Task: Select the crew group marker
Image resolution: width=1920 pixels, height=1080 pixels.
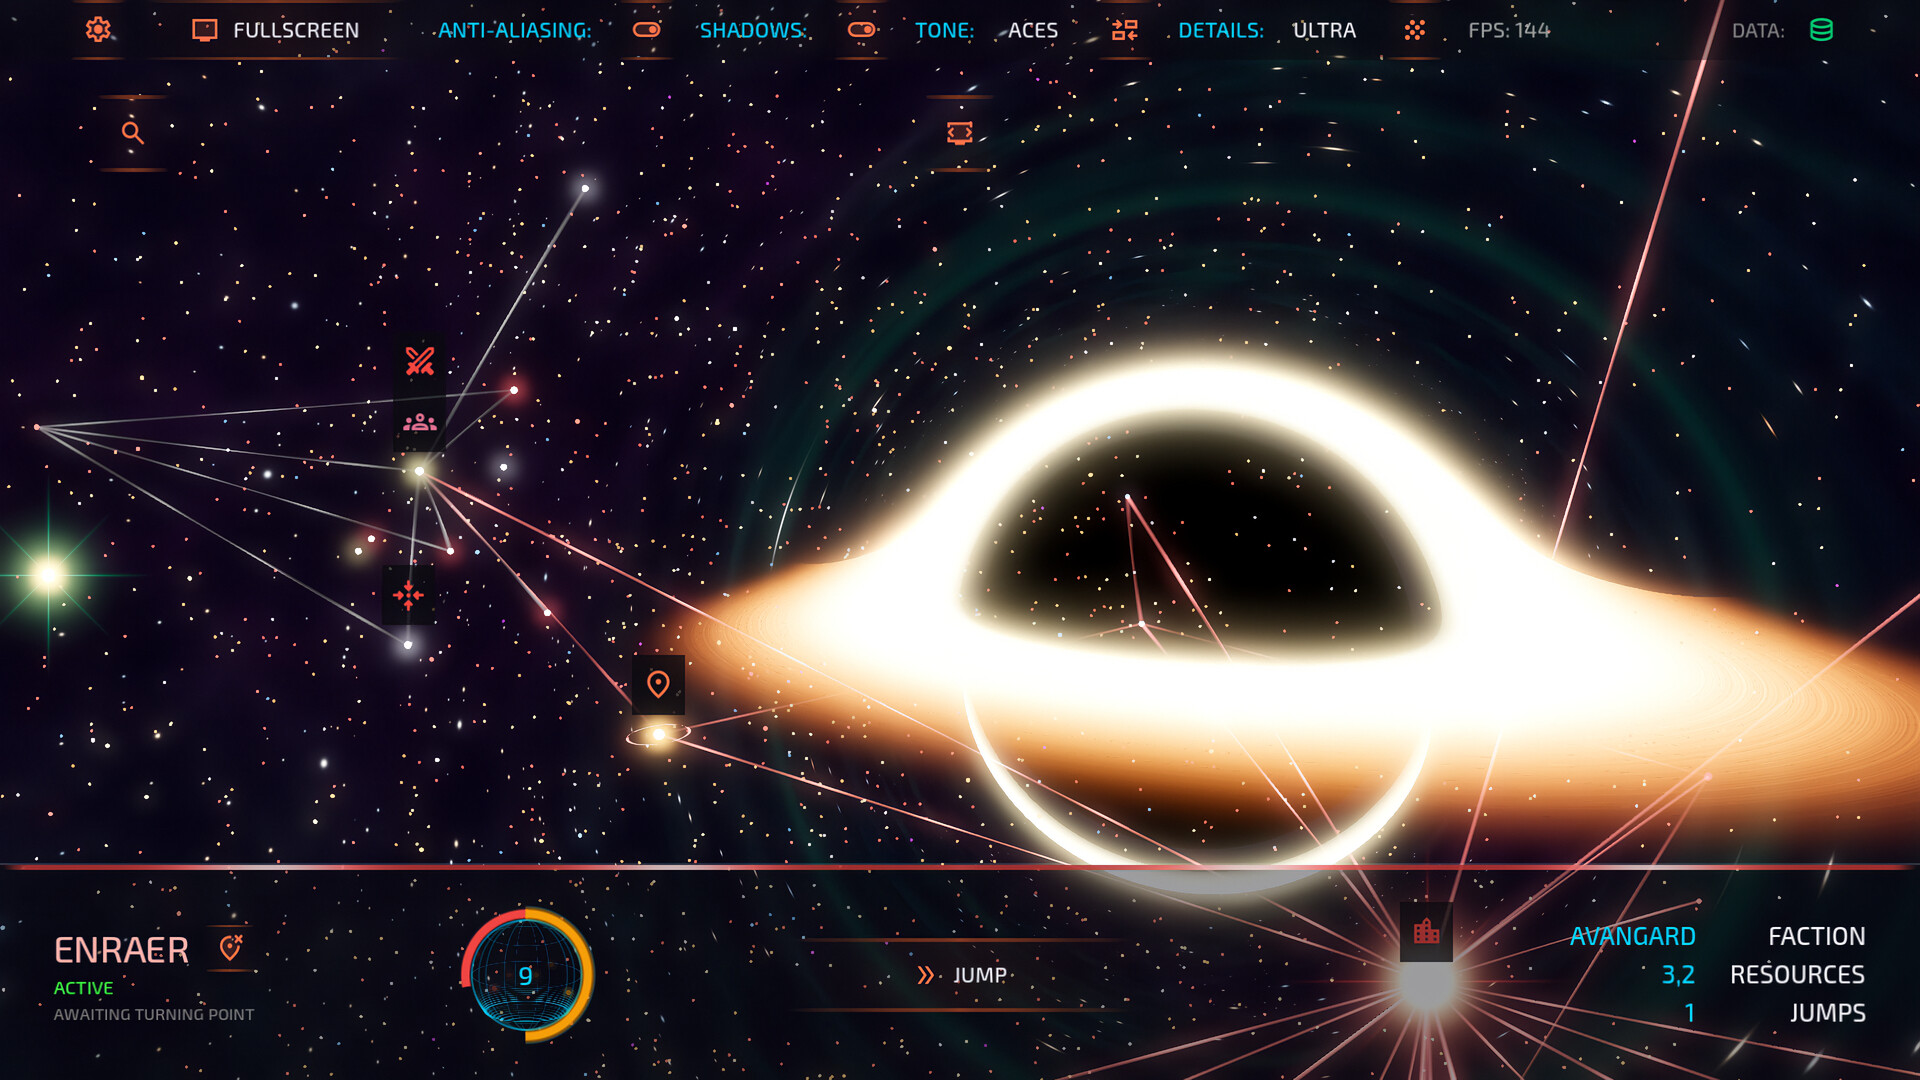Action: click(x=420, y=424)
